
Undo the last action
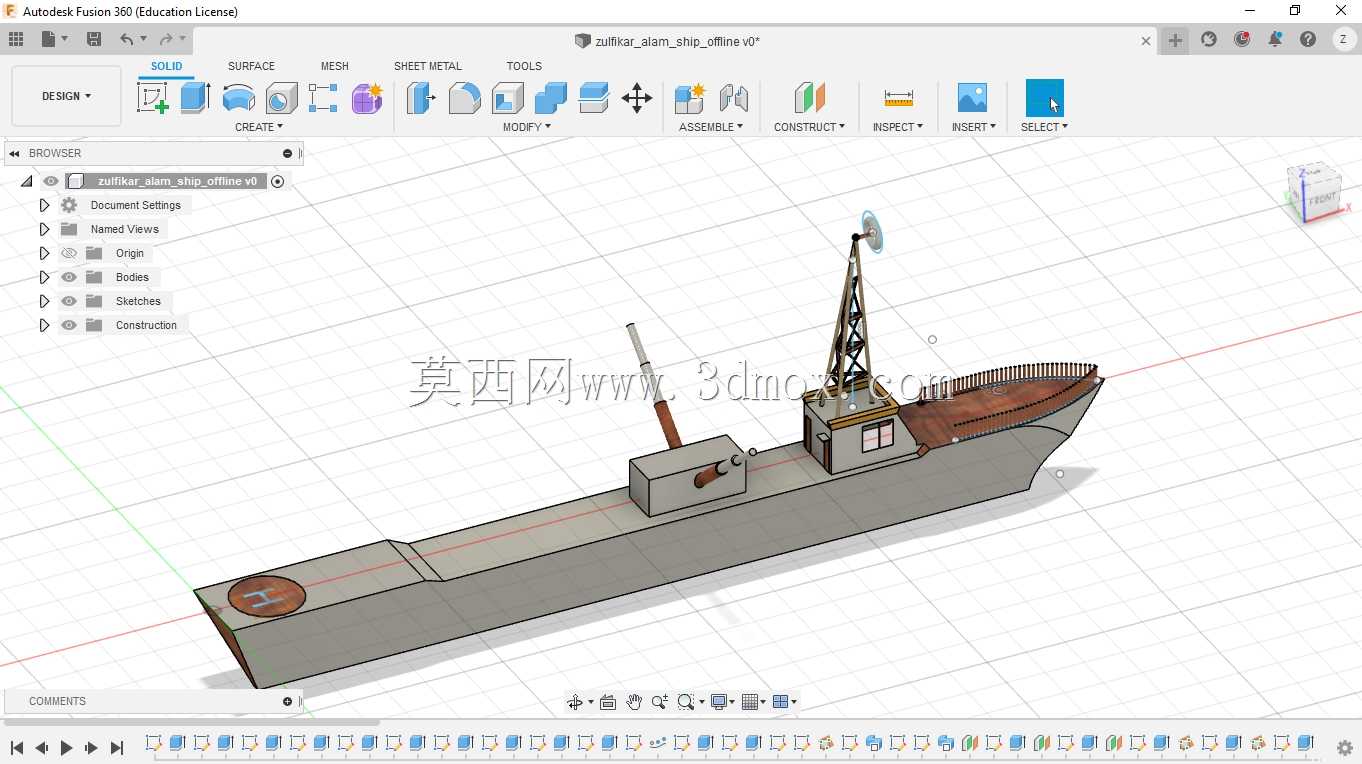point(127,39)
